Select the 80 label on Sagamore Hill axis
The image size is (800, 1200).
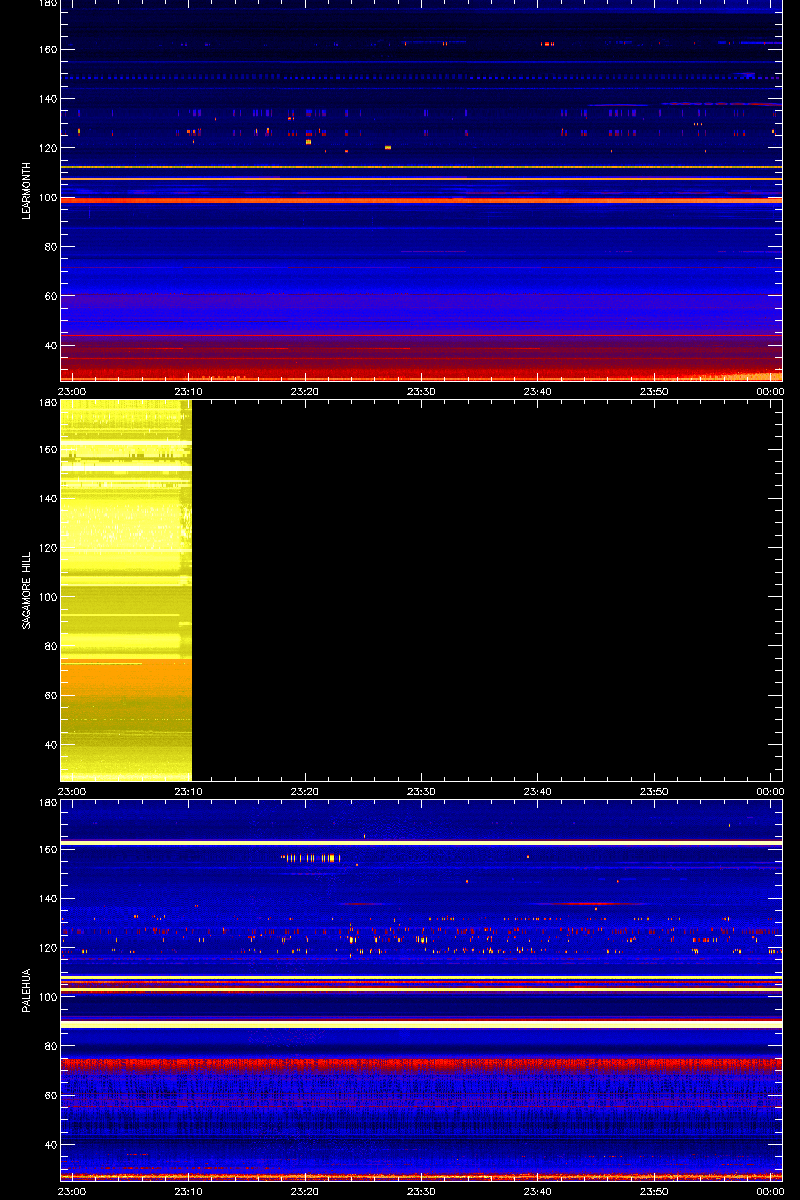[50, 647]
